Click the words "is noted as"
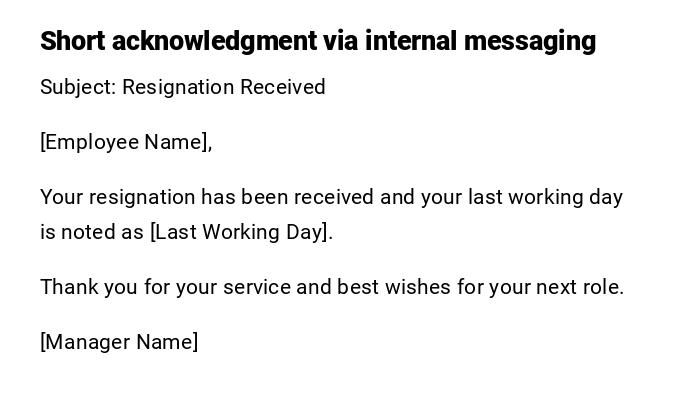This screenshot has height=405, width=700. 92,232
